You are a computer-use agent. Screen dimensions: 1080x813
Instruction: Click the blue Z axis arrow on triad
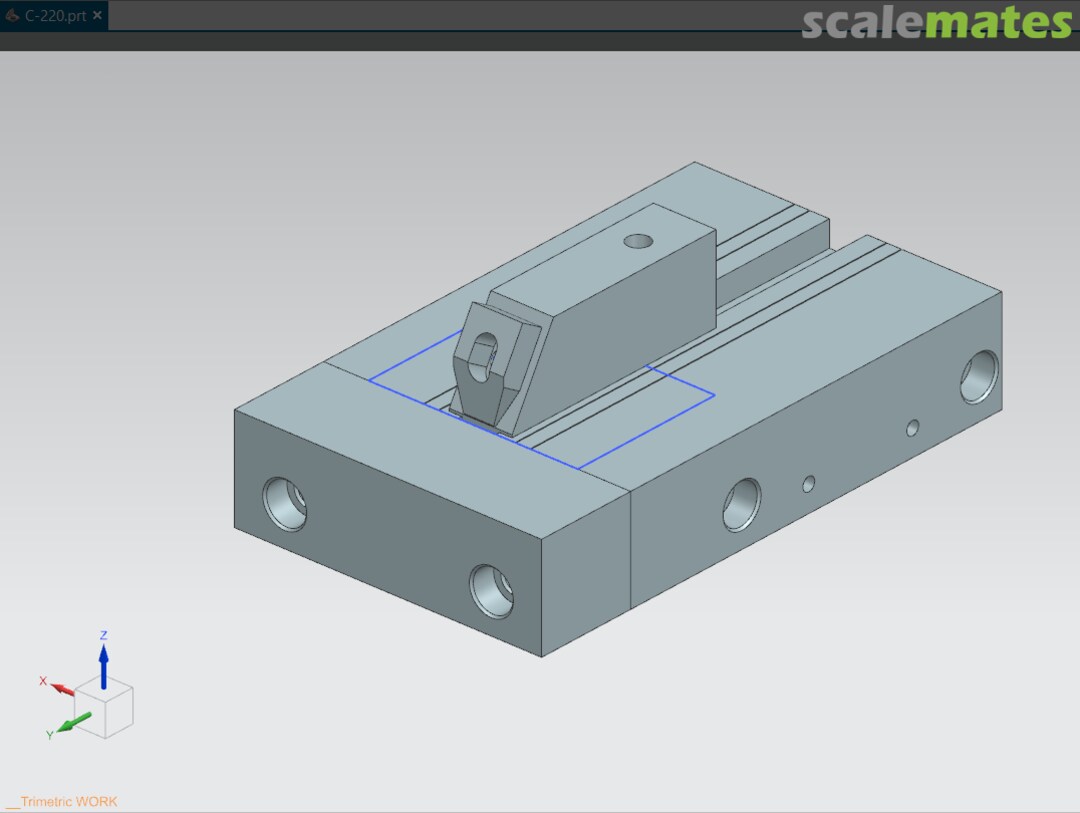103,663
